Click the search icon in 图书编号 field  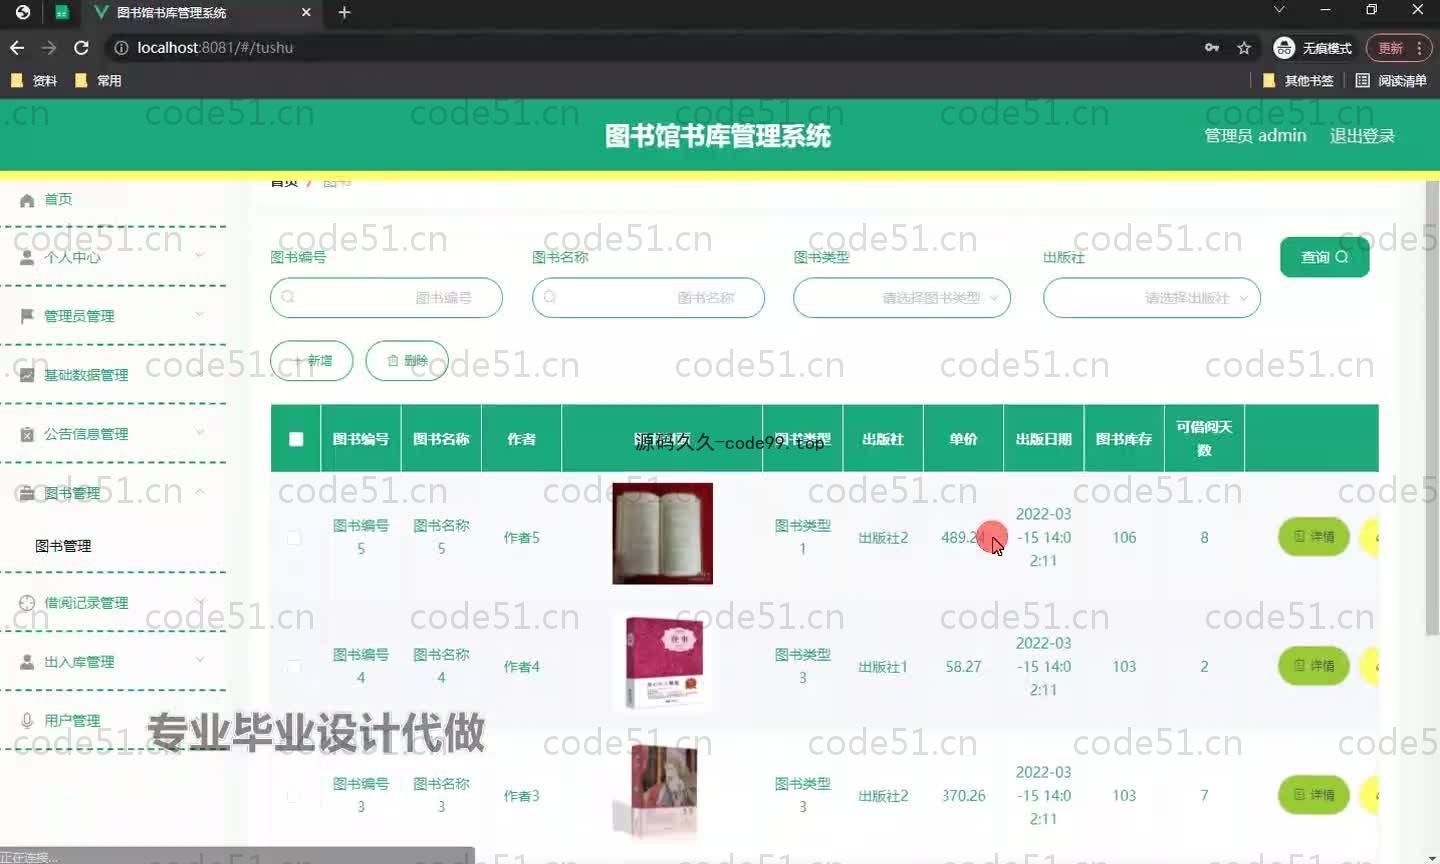(288, 297)
